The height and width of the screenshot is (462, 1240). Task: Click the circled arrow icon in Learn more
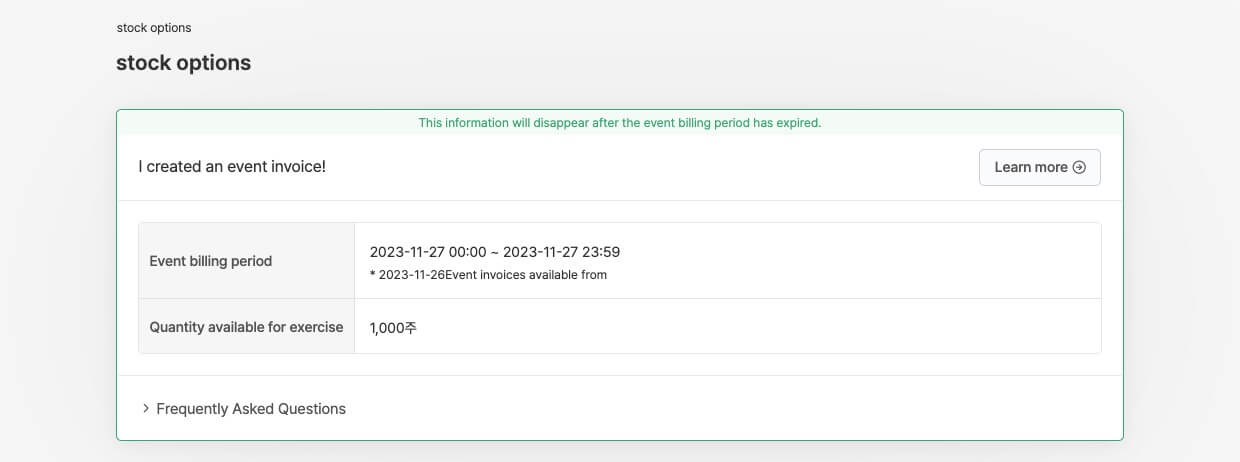click(1079, 168)
